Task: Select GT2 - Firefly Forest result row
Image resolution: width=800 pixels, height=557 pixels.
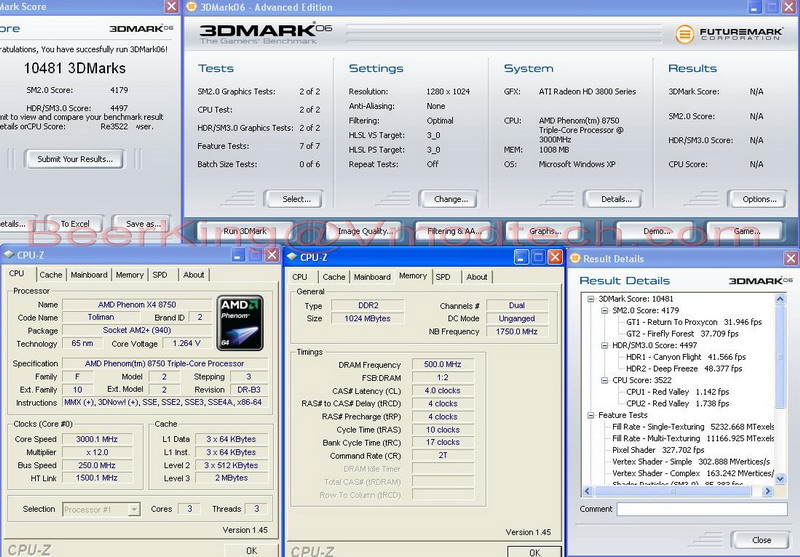Action: point(682,334)
